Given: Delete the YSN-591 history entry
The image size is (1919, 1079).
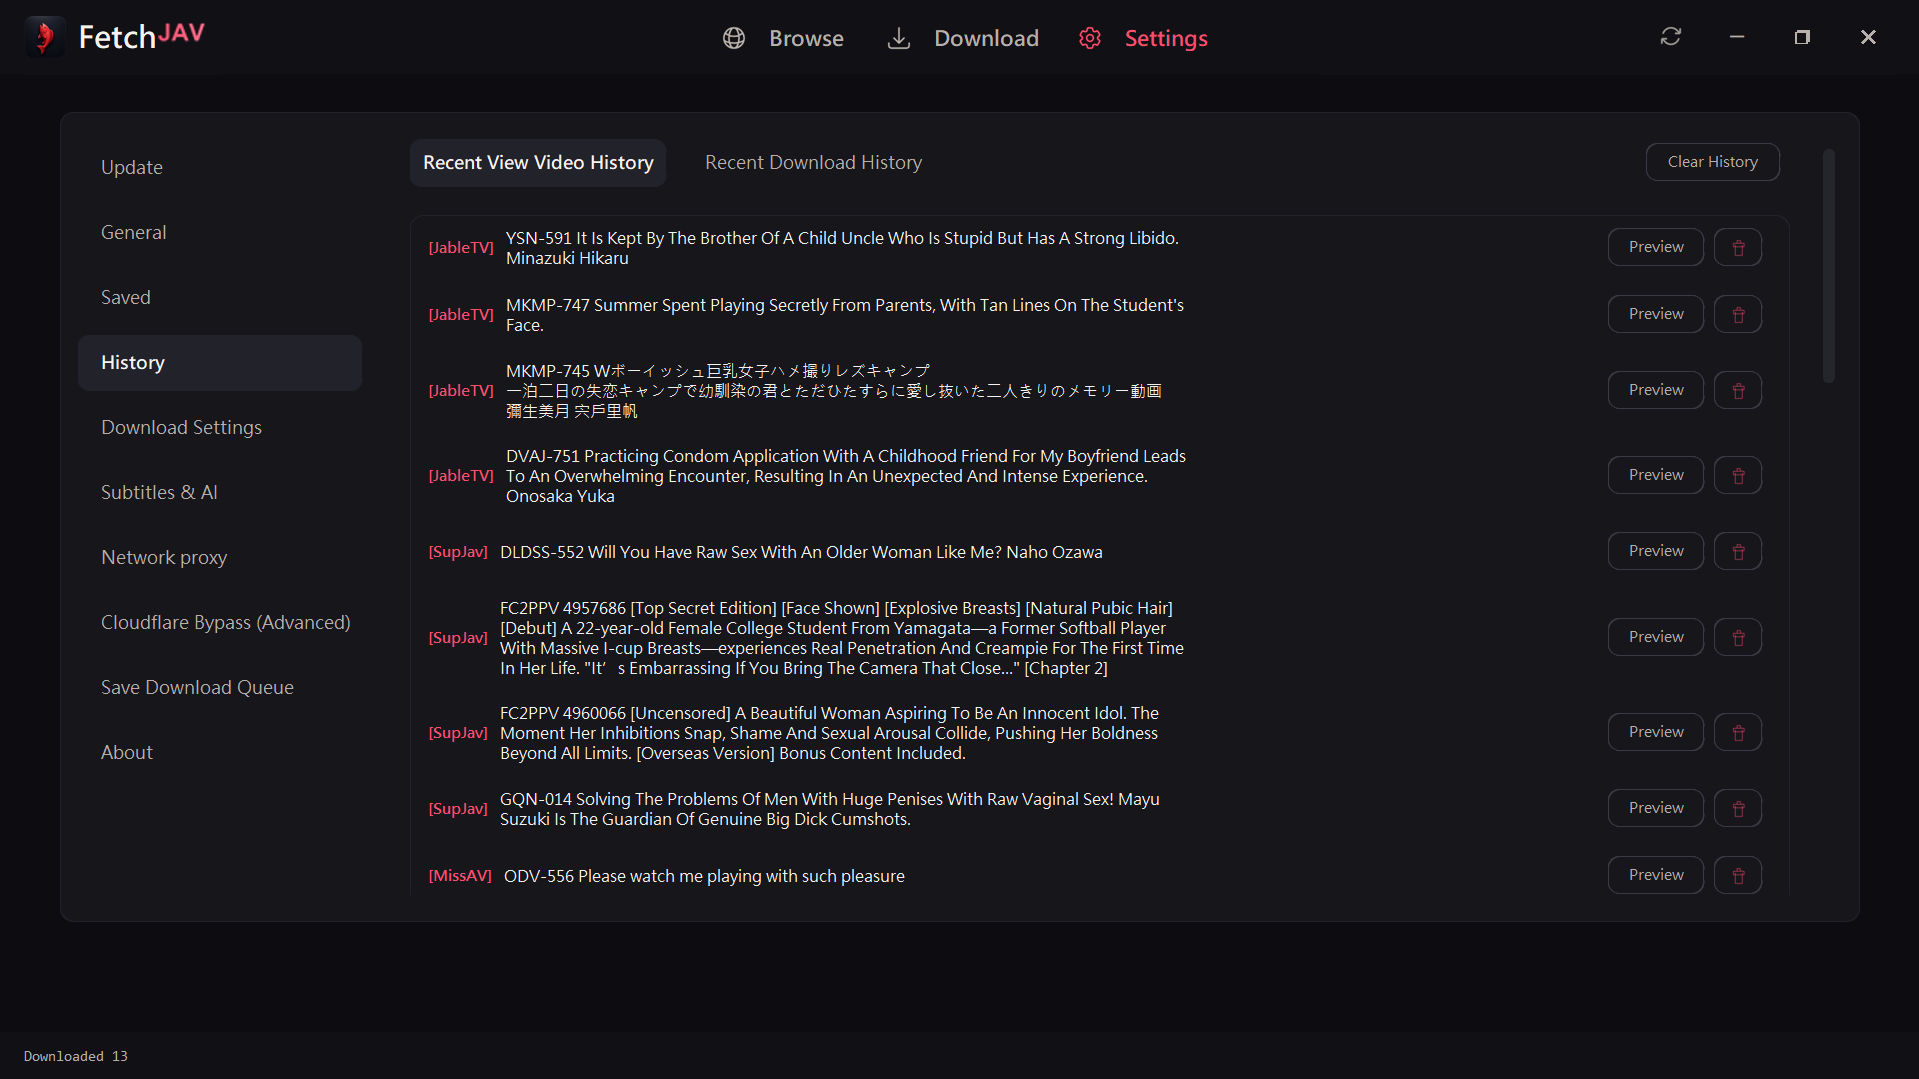Looking at the screenshot, I should (x=1738, y=247).
